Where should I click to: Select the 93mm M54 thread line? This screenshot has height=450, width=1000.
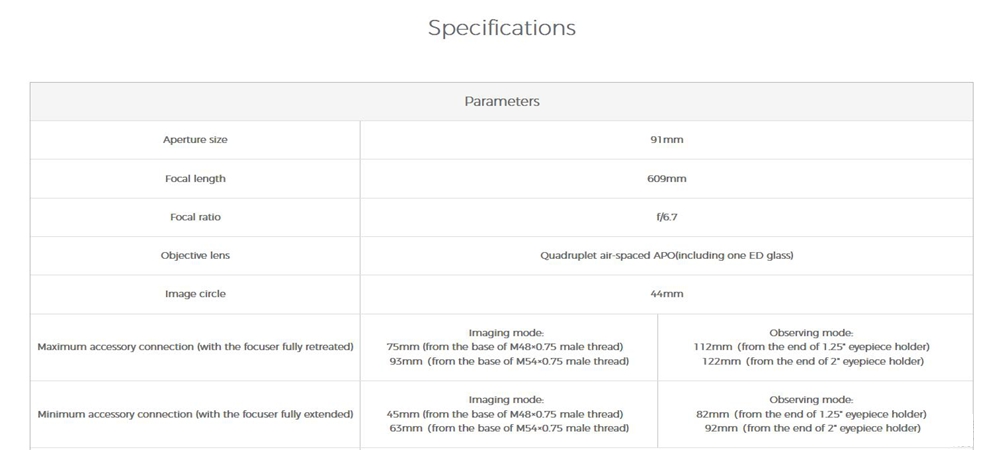click(509, 361)
